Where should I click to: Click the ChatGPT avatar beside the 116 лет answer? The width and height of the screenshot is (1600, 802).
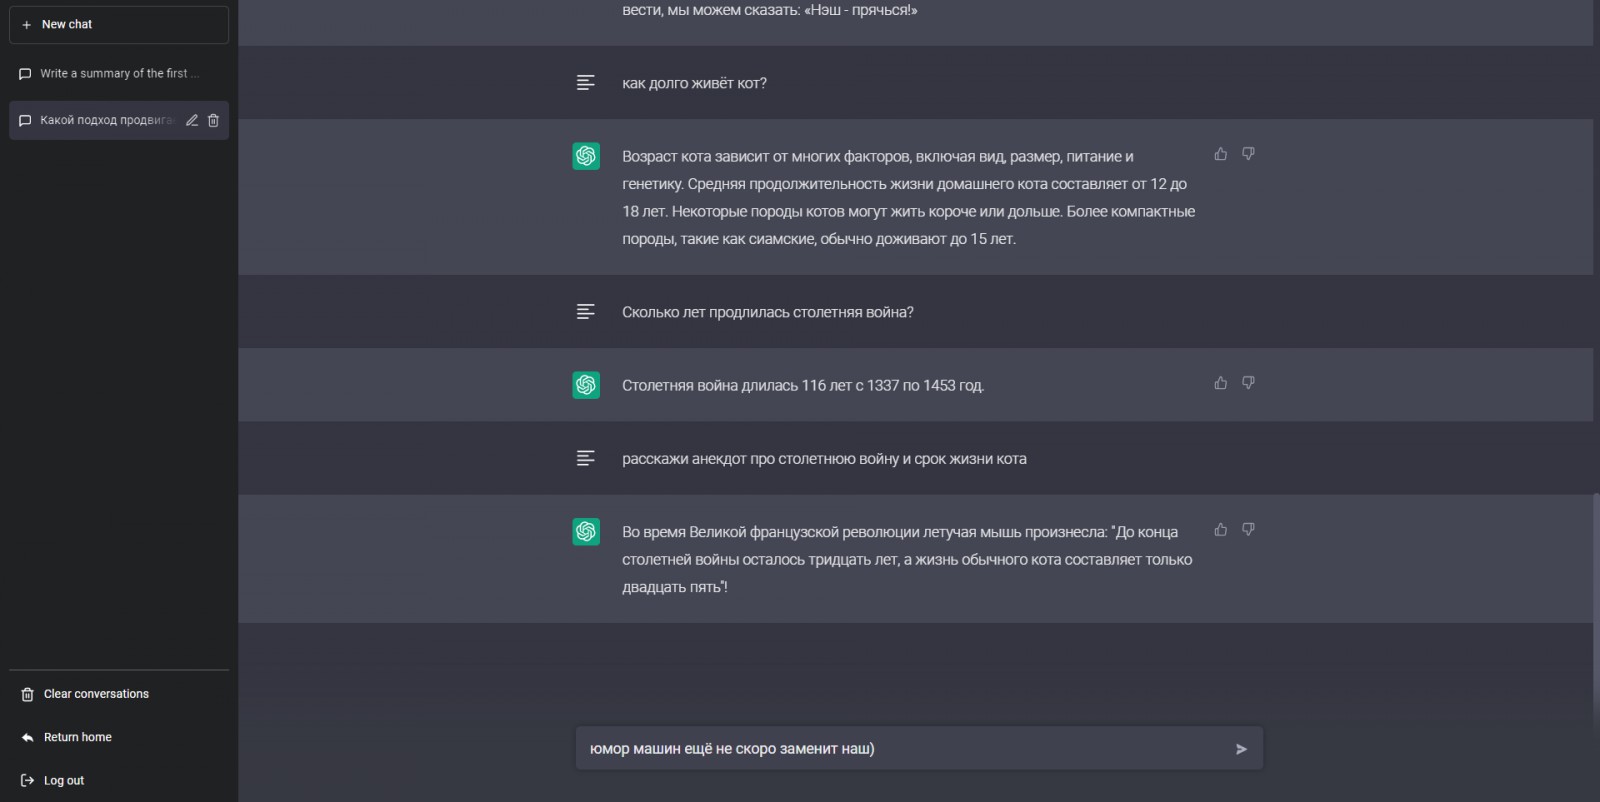click(586, 385)
